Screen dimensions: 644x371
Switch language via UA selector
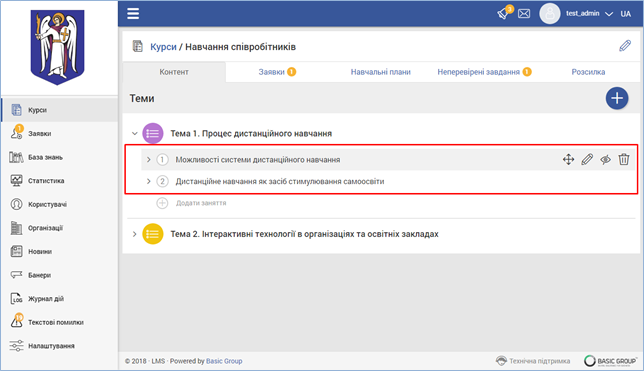pos(626,14)
